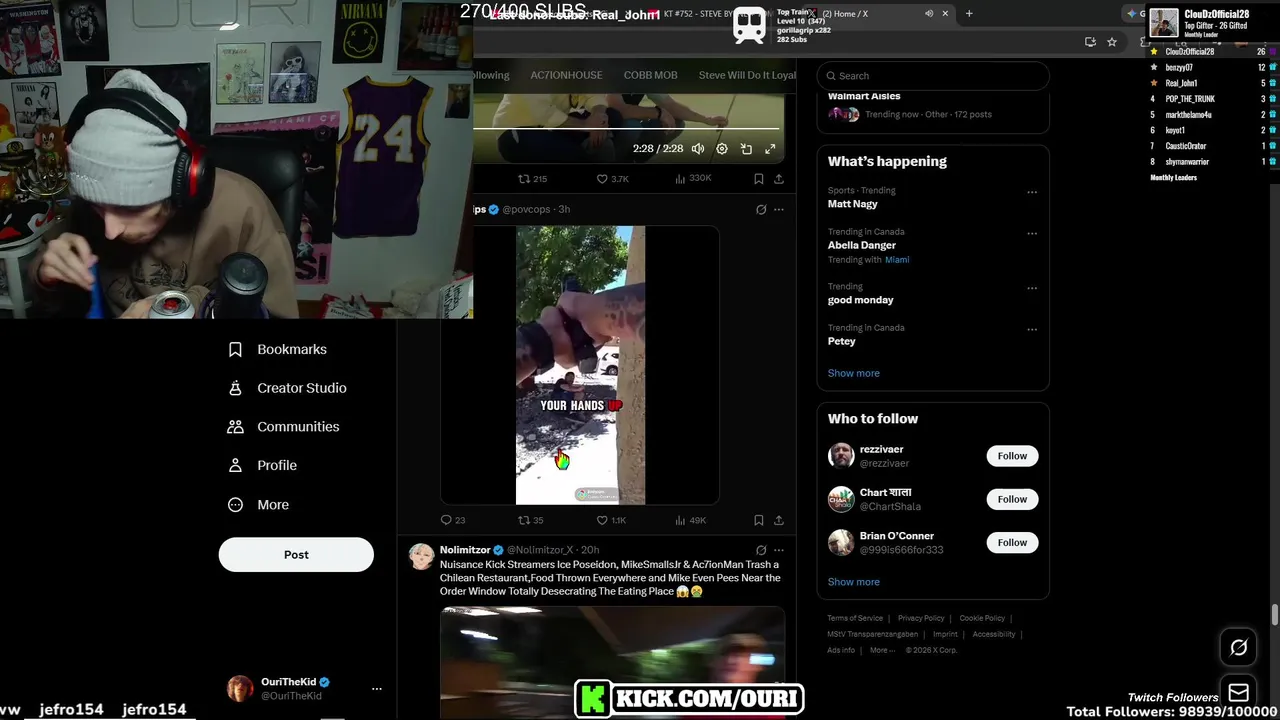This screenshot has width=1280, height=720.
Task: Reply to the povcops tweet with 23 replies
Action: tap(453, 520)
